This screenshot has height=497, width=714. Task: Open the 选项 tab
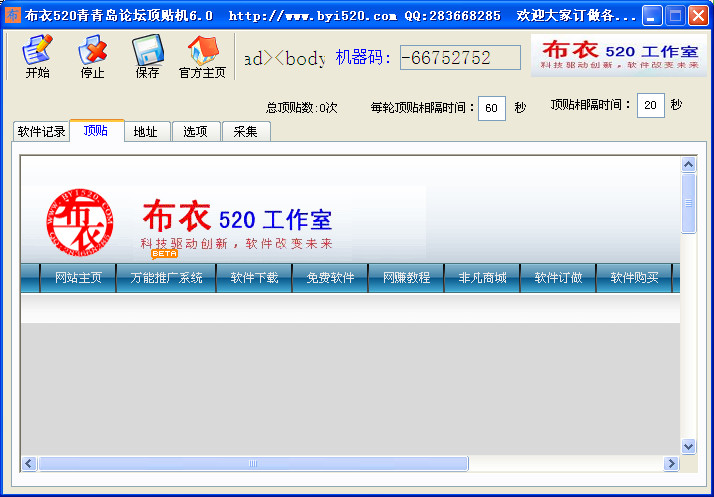coord(196,132)
